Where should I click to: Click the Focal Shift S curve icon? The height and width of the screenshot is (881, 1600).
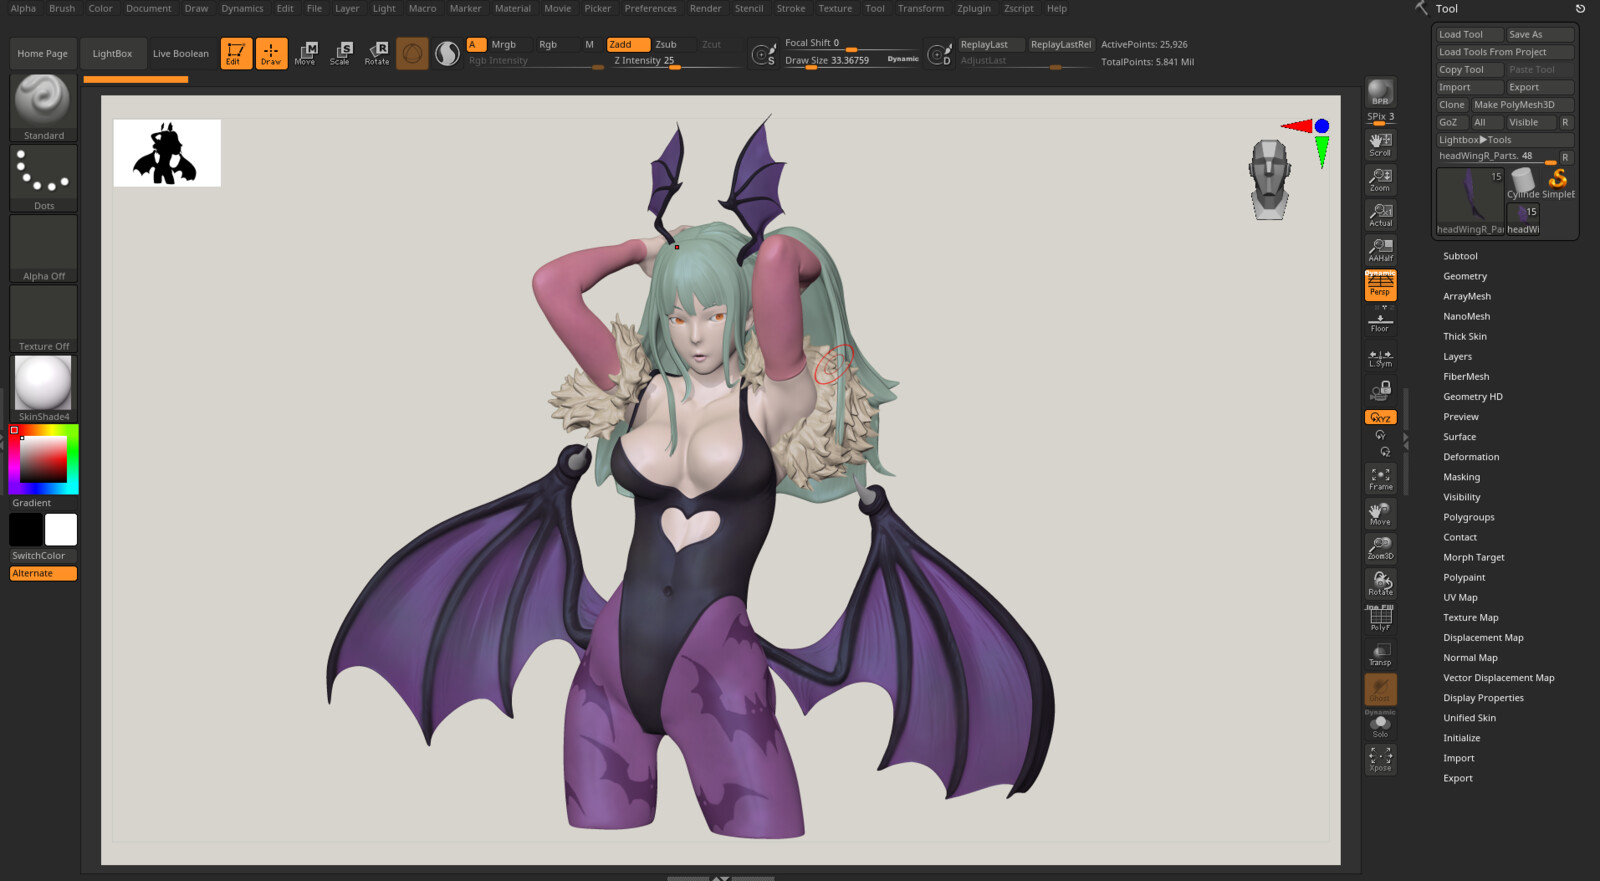(763, 55)
